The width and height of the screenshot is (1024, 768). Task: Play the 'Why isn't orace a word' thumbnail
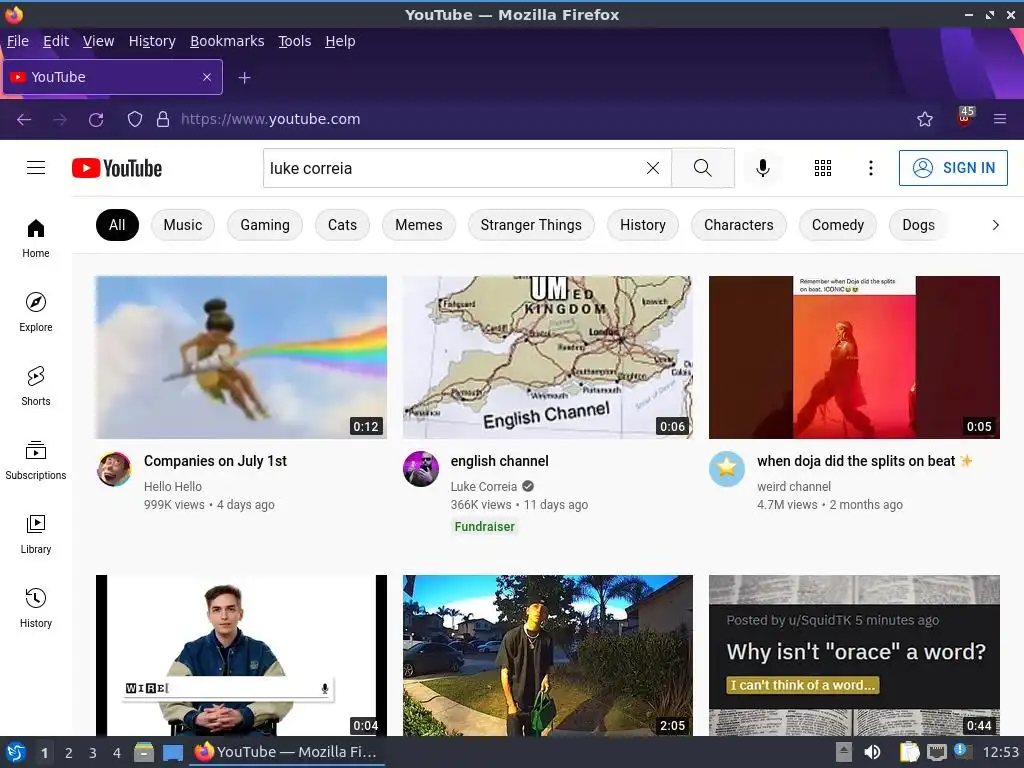click(x=854, y=655)
